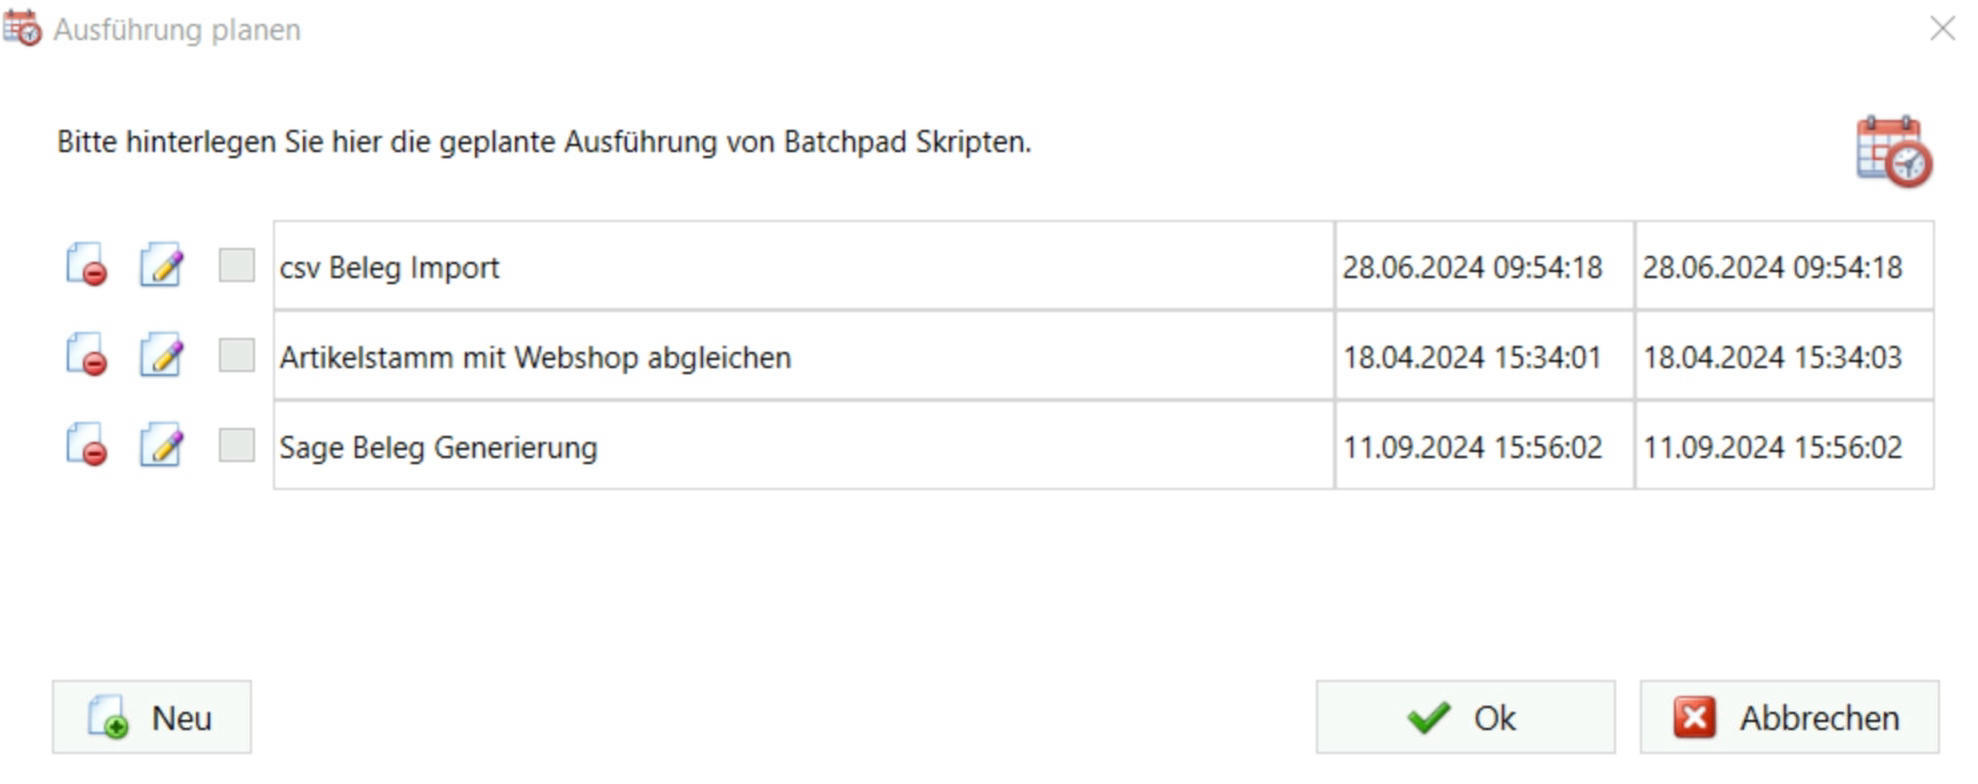
Task: Toggle checkbox for Artikelstamm mit Webshop abgleichen
Action: pyautogui.click(x=237, y=355)
